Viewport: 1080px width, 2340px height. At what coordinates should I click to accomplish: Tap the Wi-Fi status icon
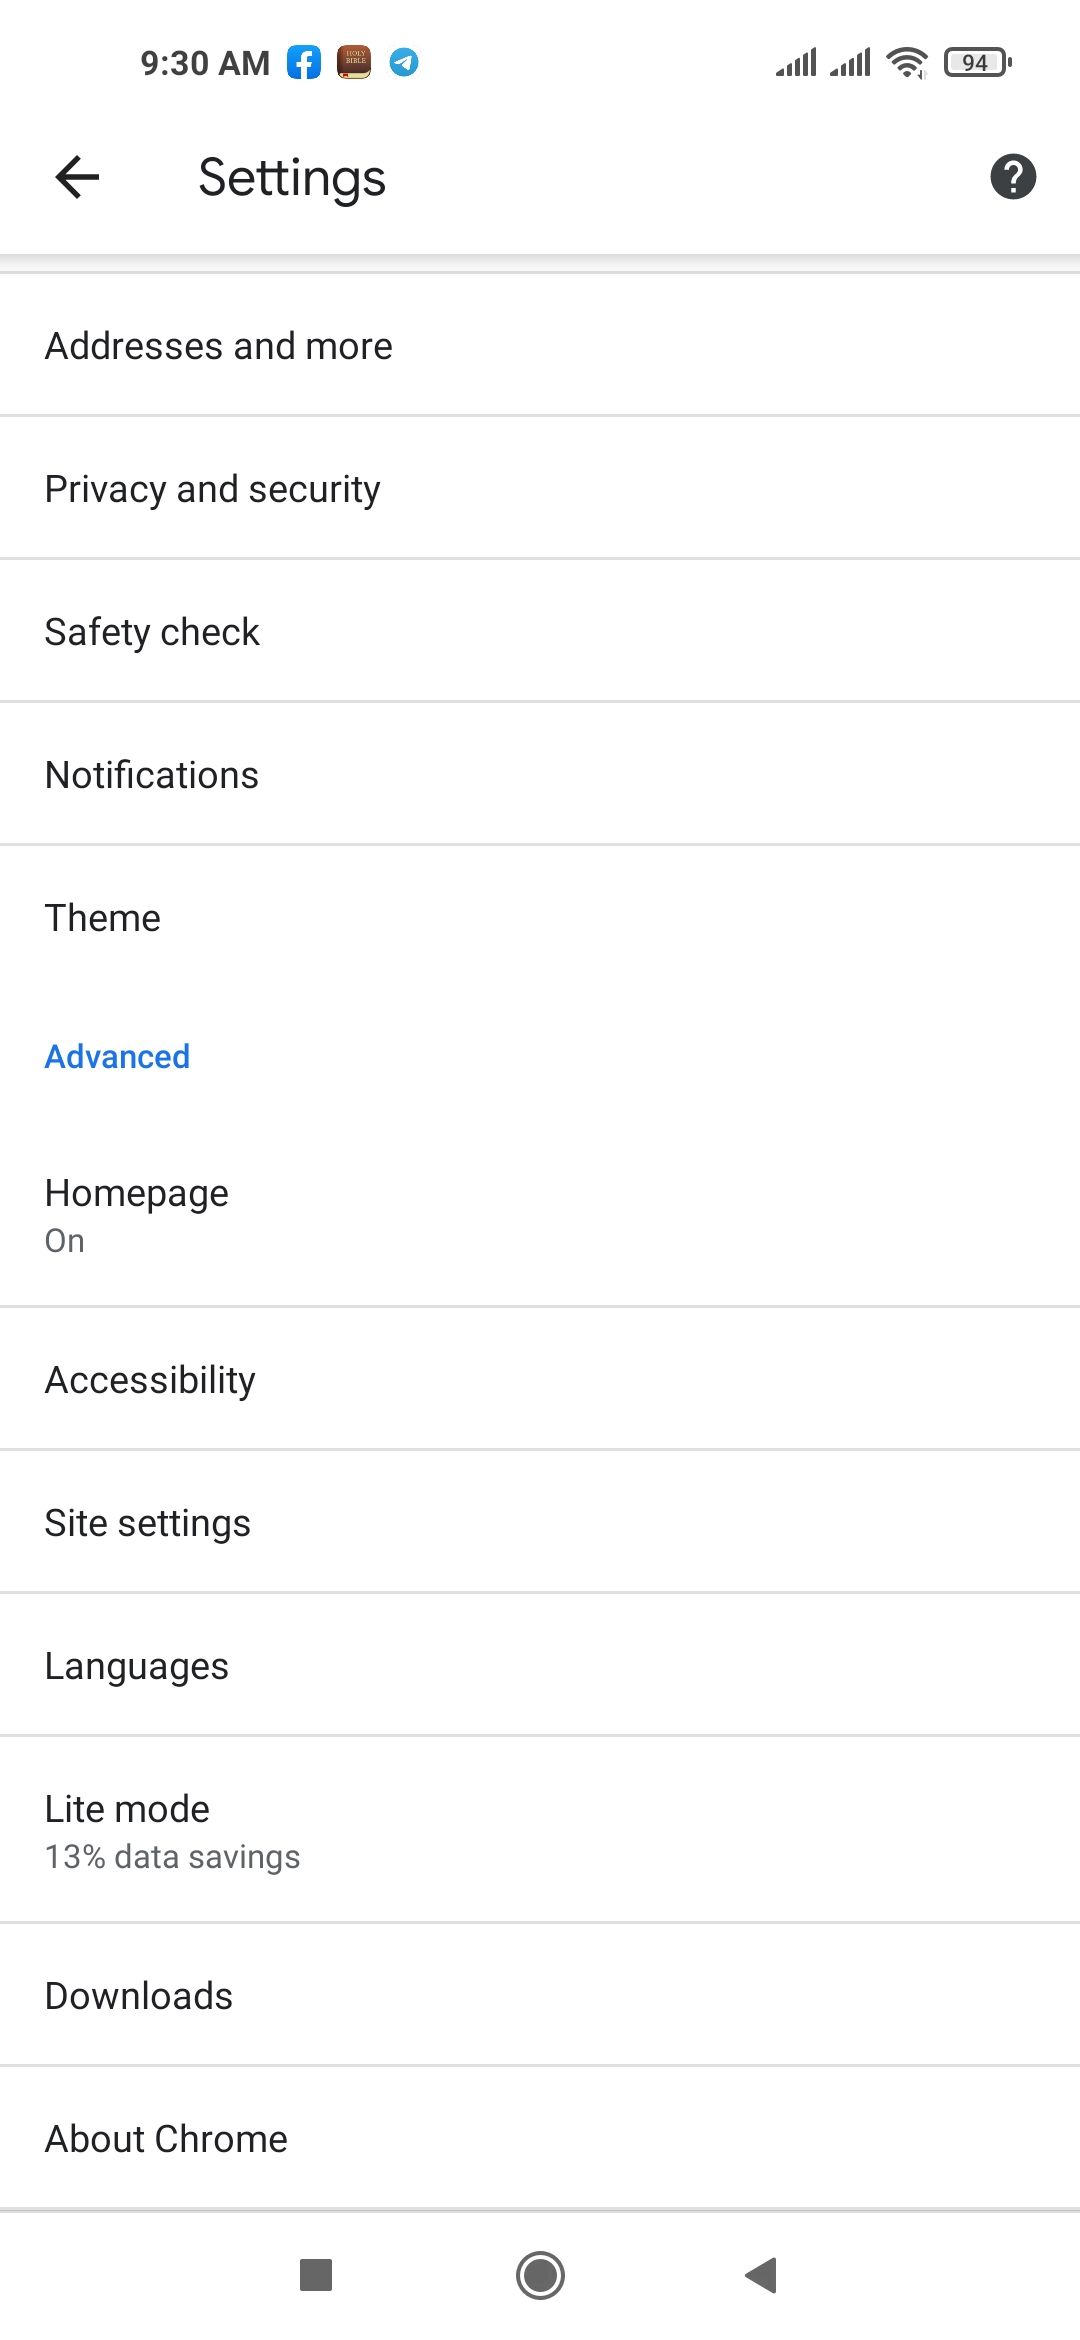pyautogui.click(x=906, y=62)
